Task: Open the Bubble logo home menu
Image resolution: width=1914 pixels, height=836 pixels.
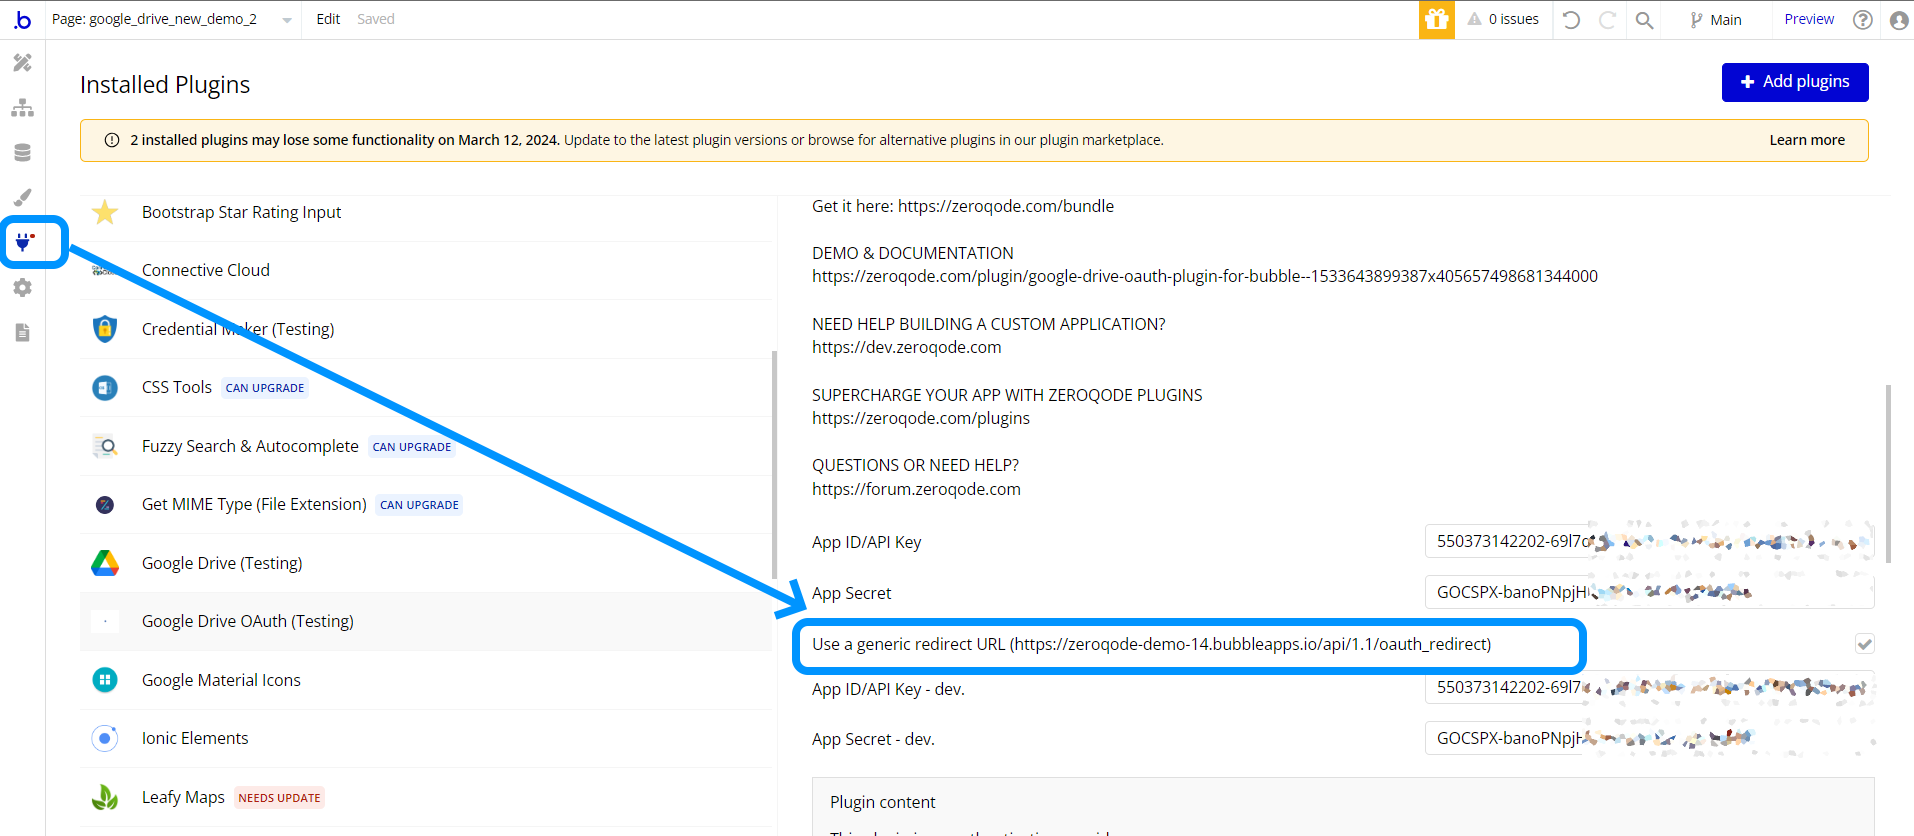Action: tap(22, 20)
